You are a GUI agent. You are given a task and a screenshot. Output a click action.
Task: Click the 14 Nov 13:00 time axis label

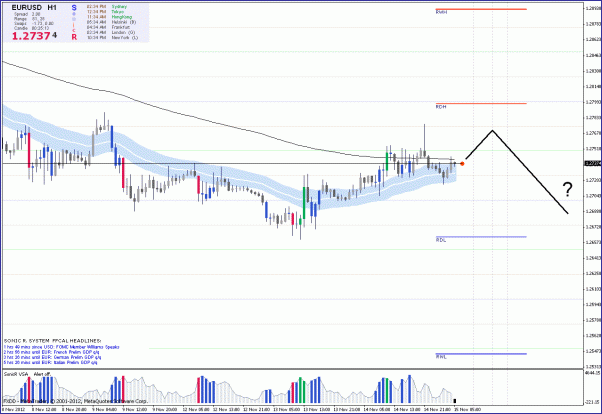tap(407, 410)
